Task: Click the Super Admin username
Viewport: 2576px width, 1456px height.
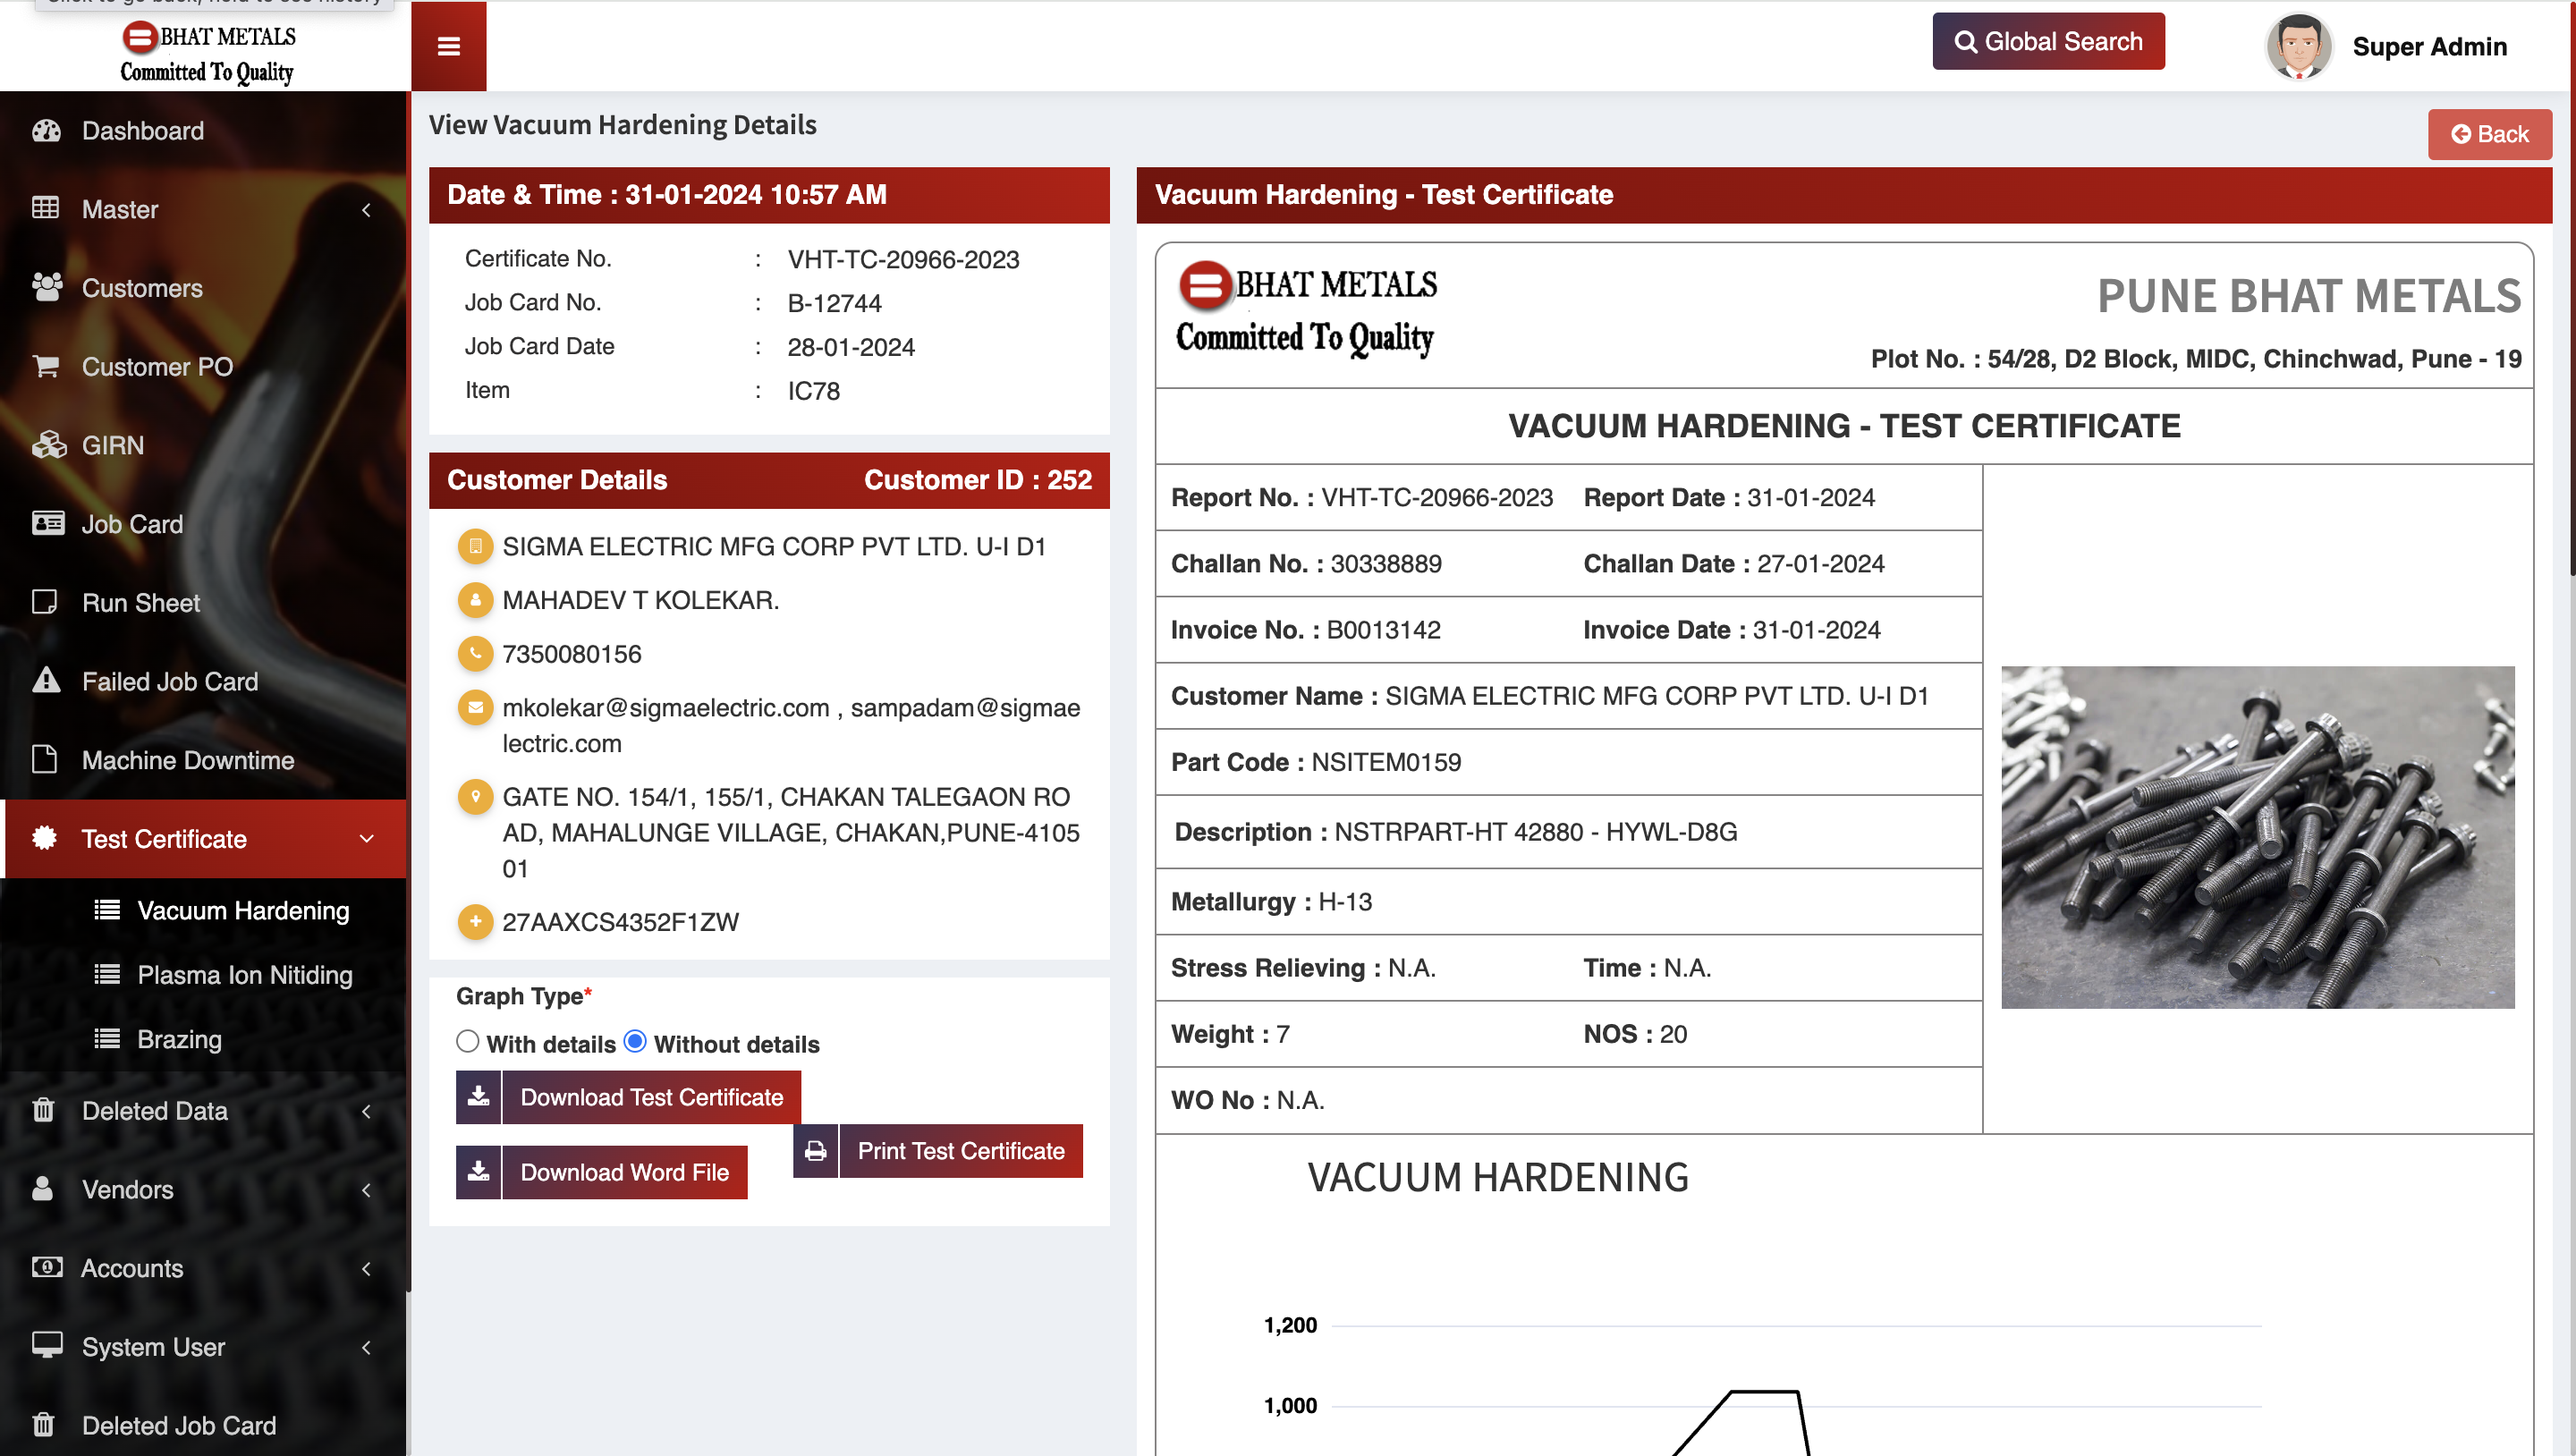Action: pyautogui.click(x=2429, y=46)
